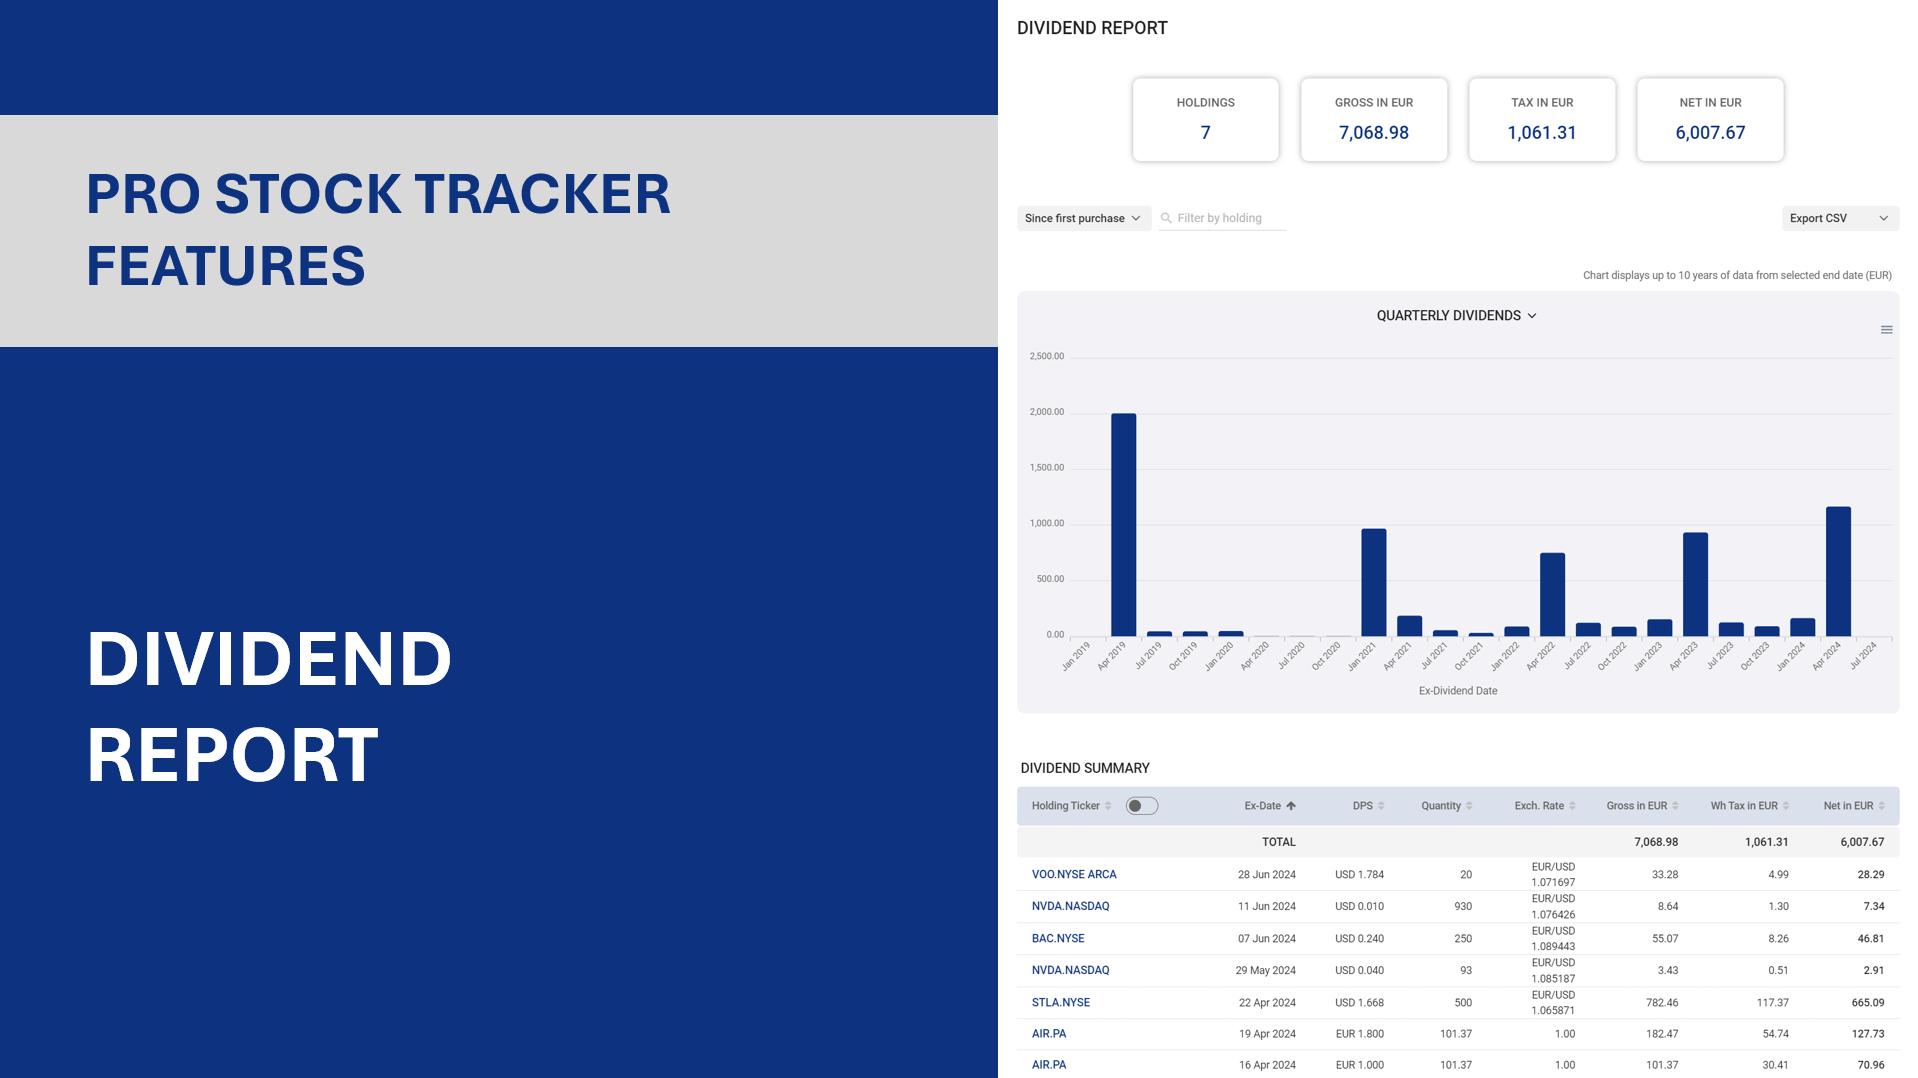Sort by Ex-Date arrow icon
This screenshot has width=1918, height=1078.
(x=1291, y=806)
